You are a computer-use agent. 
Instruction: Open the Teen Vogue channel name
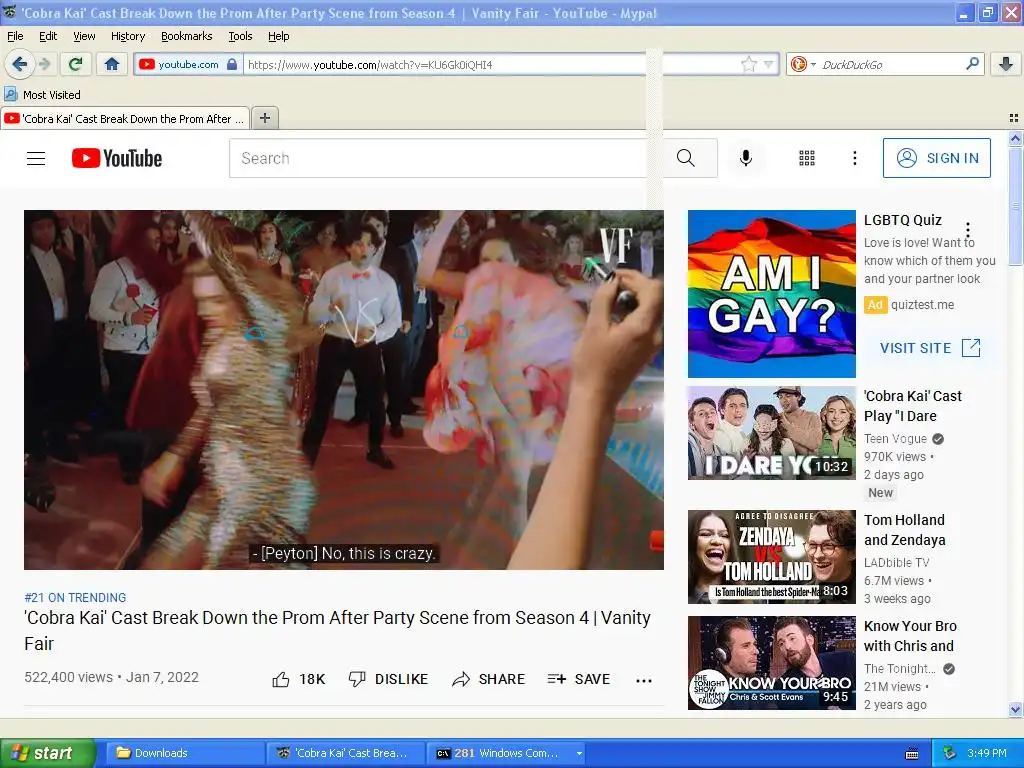tap(895, 439)
